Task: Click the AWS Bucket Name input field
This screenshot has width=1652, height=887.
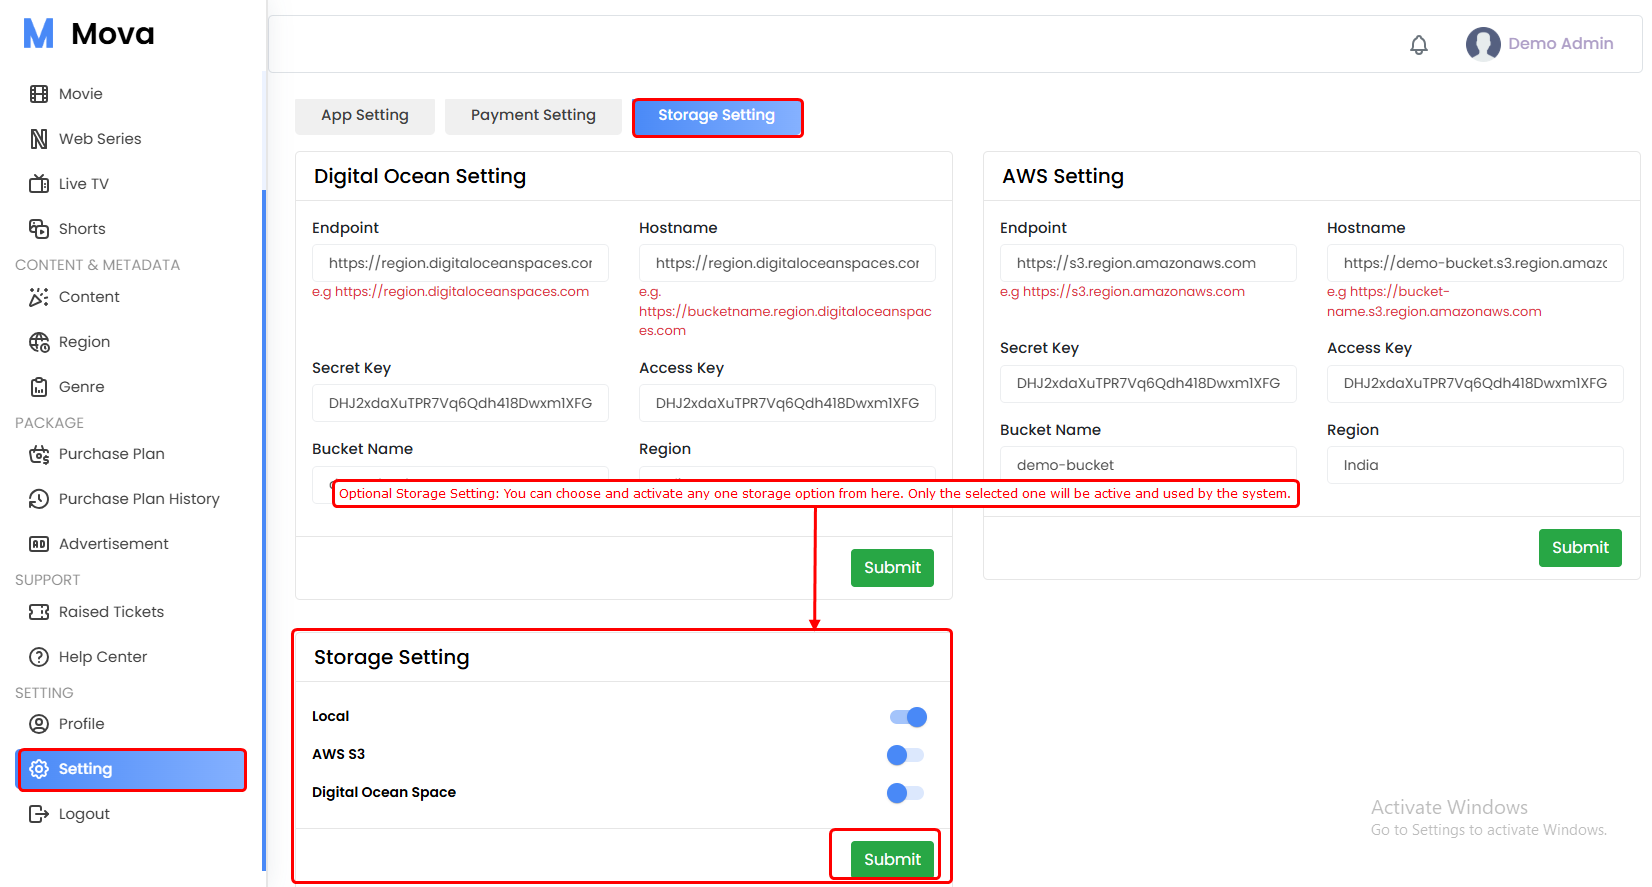Action: [x=1147, y=465]
